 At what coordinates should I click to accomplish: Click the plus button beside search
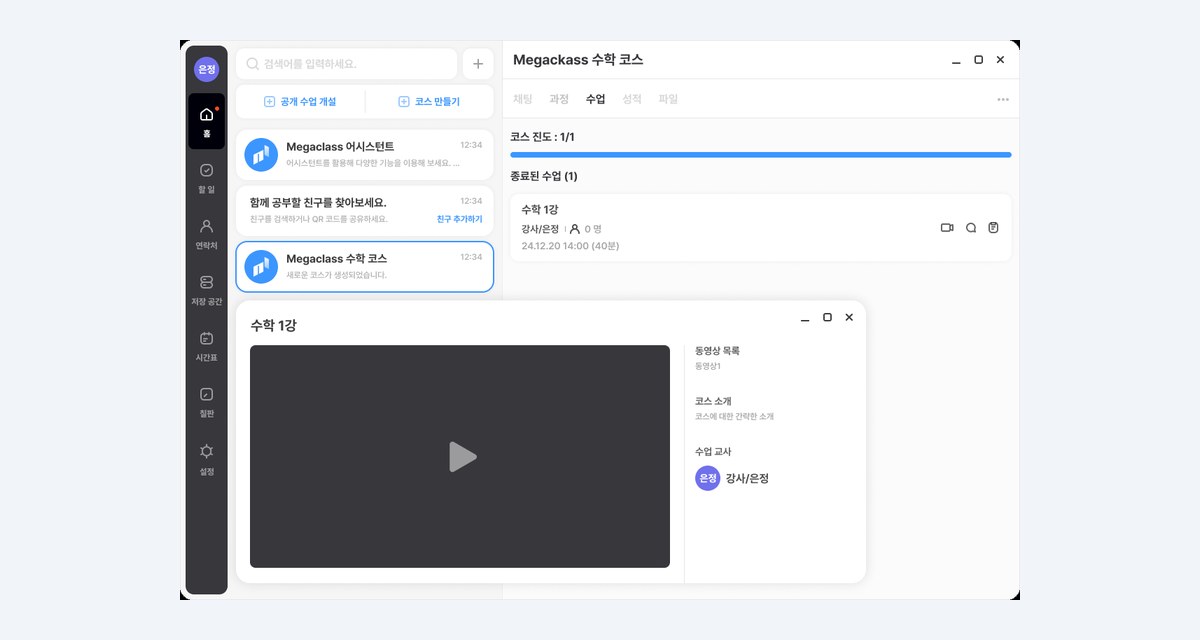coord(477,64)
